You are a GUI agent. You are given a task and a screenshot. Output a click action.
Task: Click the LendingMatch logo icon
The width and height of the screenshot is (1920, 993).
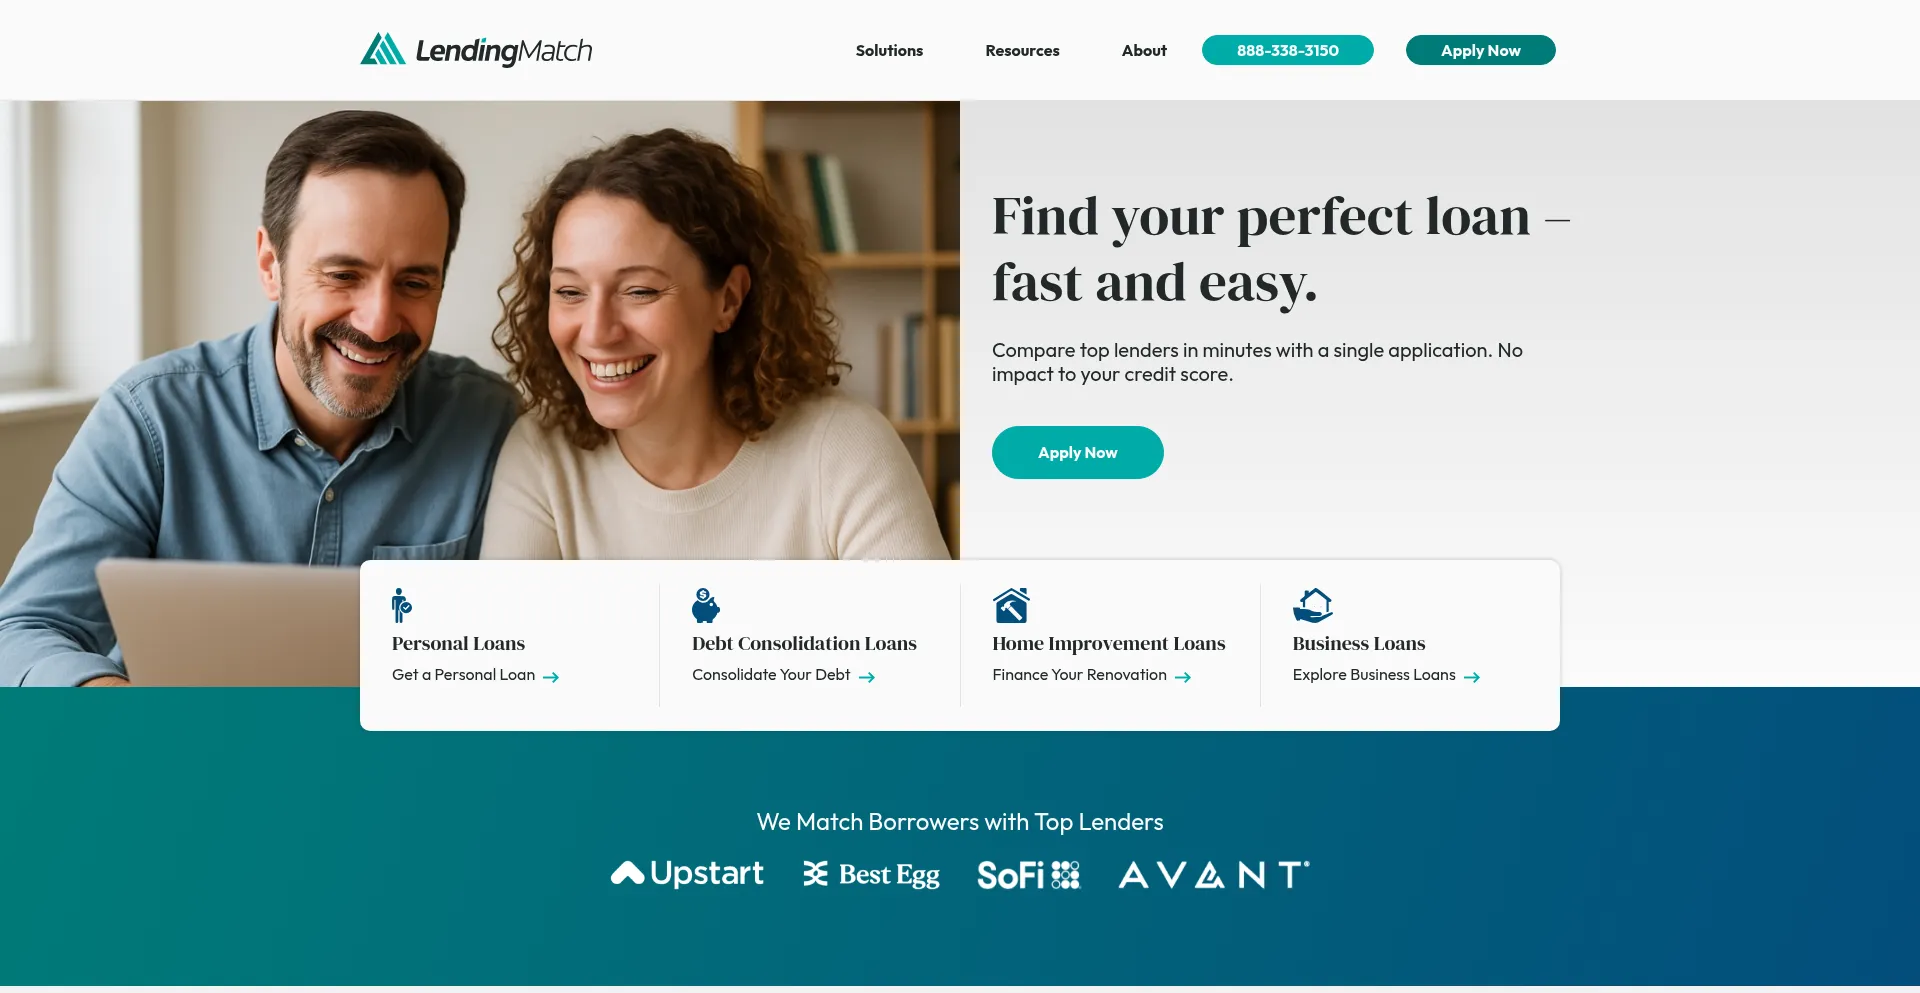pos(383,49)
